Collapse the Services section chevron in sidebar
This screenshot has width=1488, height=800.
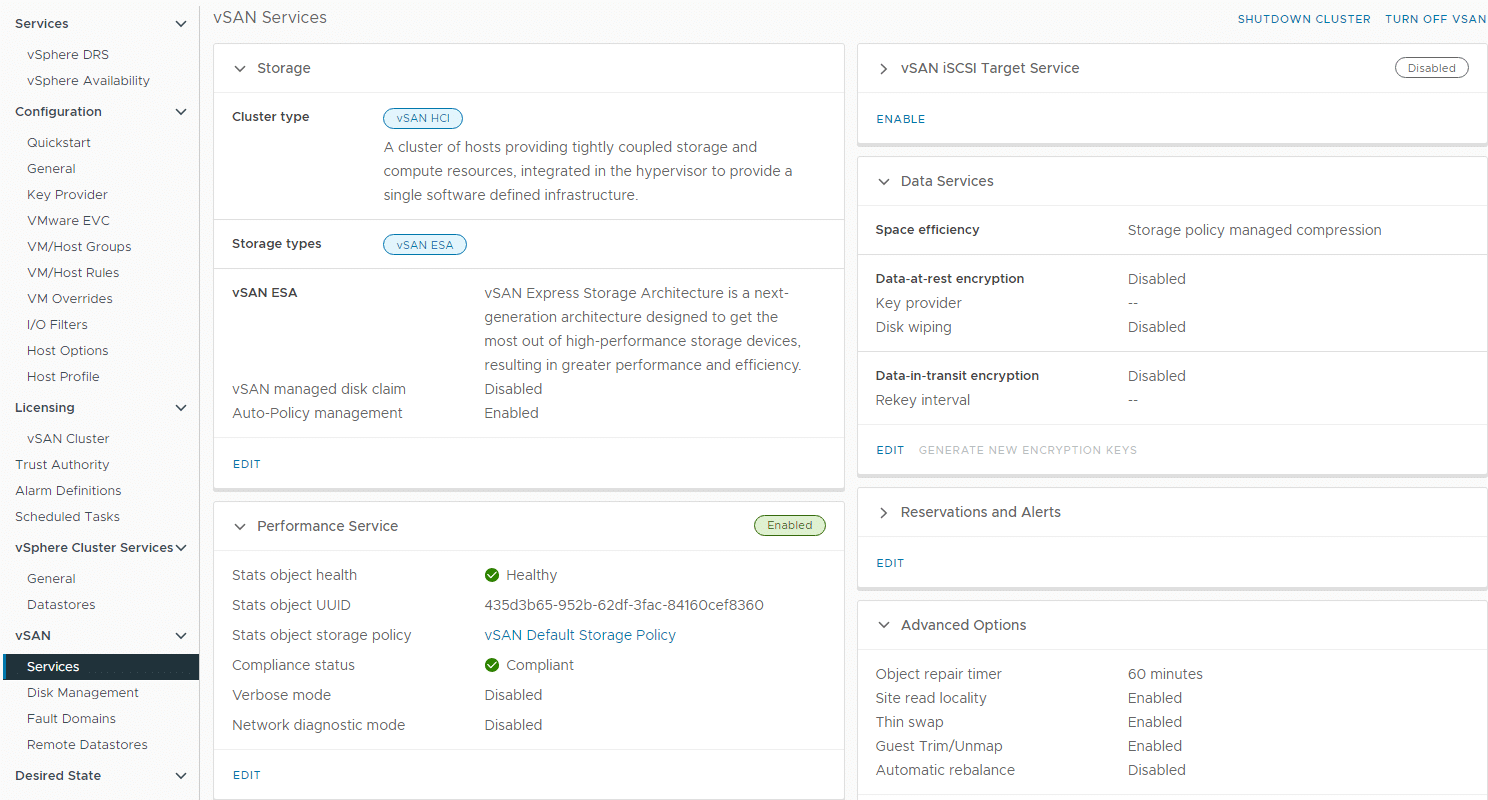(181, 23)
